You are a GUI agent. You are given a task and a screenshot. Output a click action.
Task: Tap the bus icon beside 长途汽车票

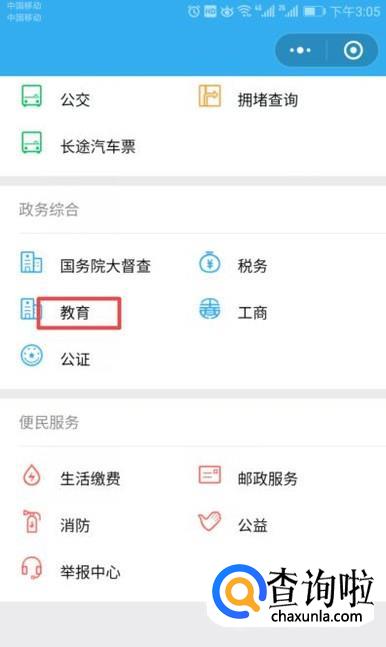[x=32, y=143]
